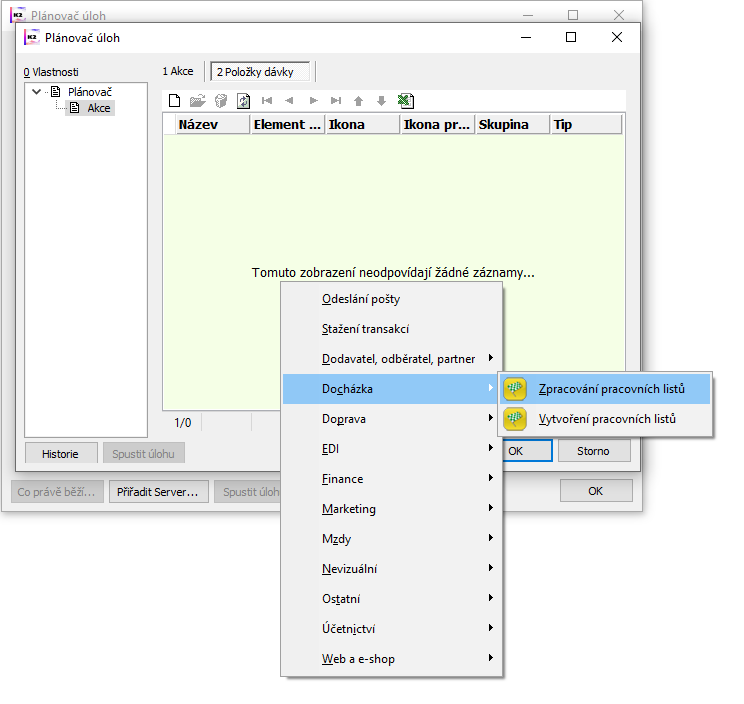744x704 pixels.
Task: Expand Dodavatel, odběratel, partner submenu arrow
Action: (x=491, y=358)
